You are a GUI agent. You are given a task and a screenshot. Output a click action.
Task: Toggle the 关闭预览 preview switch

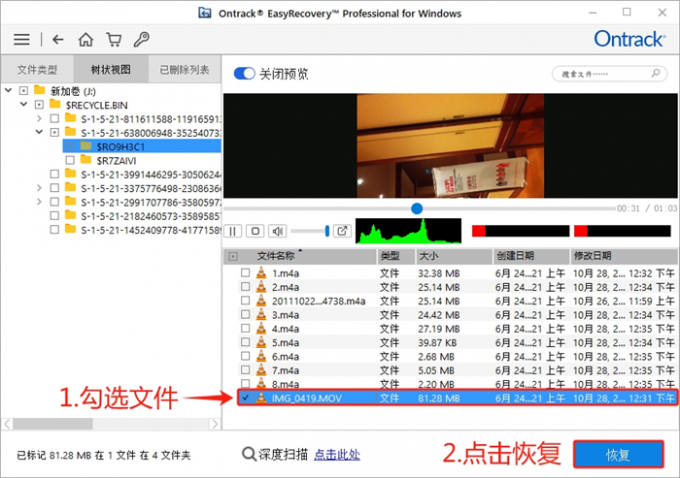tap(244, 73)
